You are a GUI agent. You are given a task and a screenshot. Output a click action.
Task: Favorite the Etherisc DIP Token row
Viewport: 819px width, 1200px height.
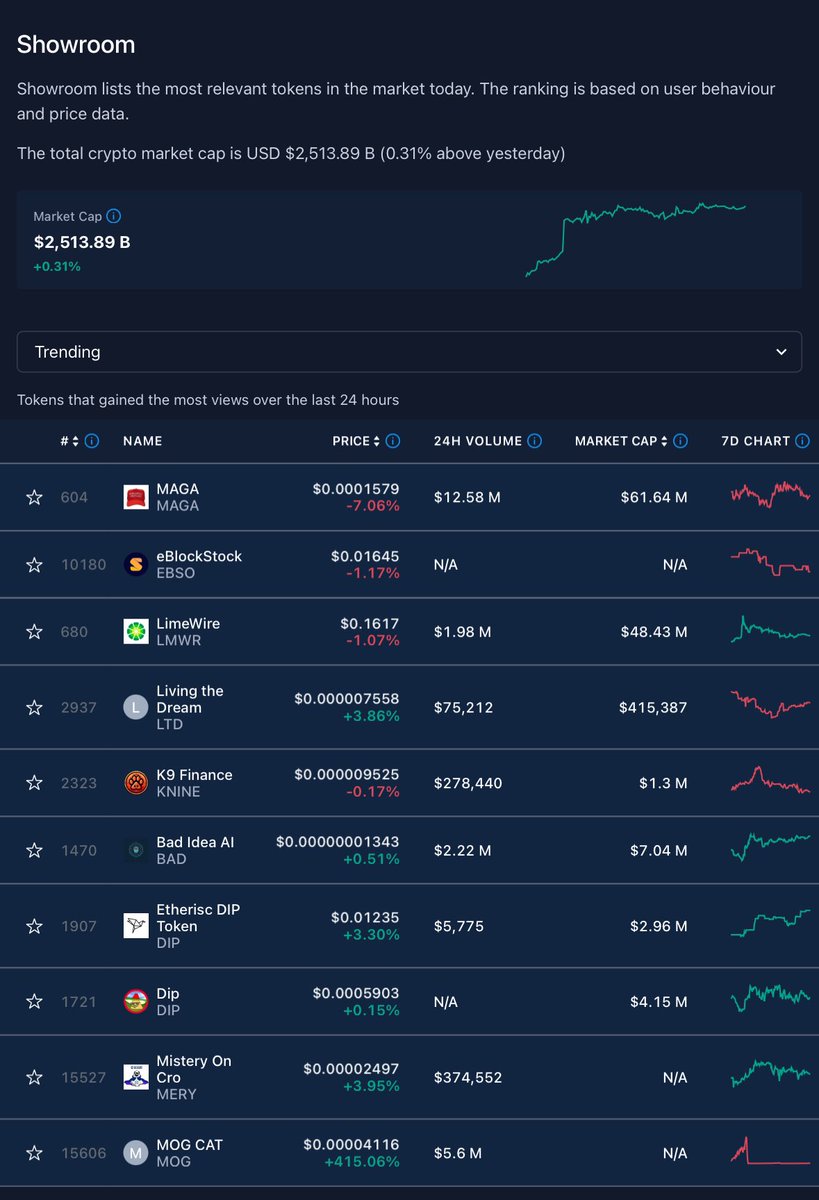pyautogui.click(x=34, y=926)
